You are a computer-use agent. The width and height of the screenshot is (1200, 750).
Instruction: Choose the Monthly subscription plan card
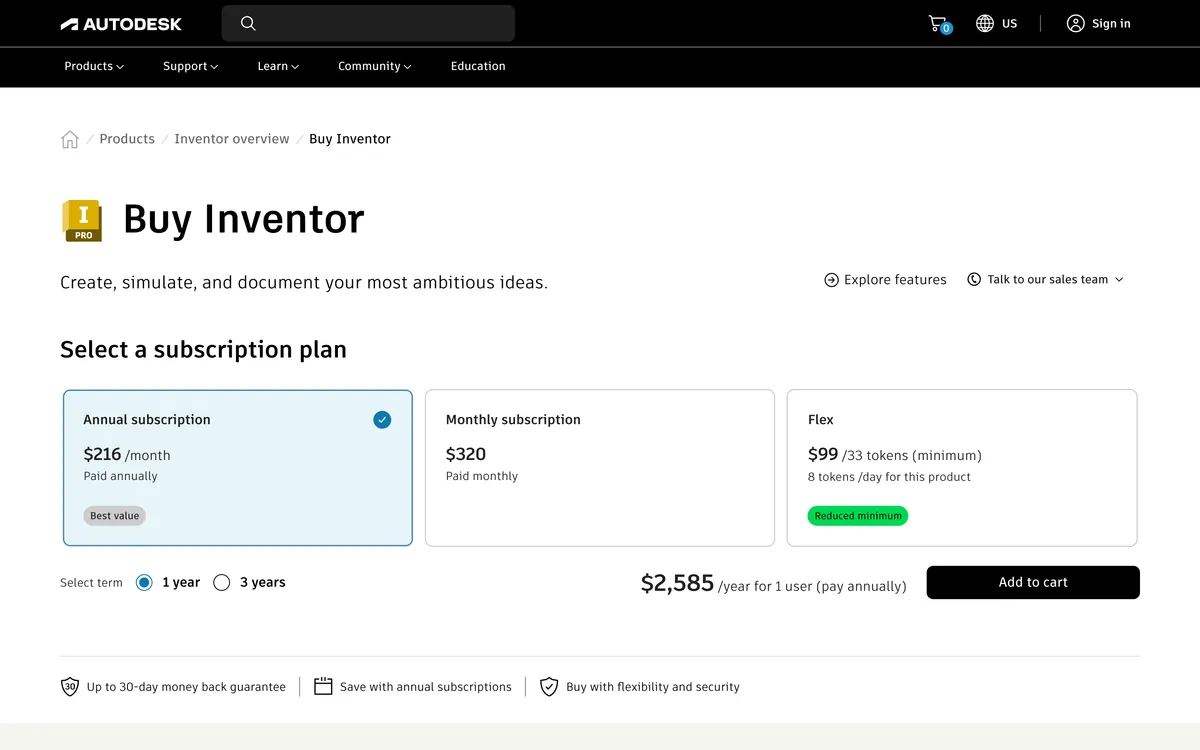point(600,468)
